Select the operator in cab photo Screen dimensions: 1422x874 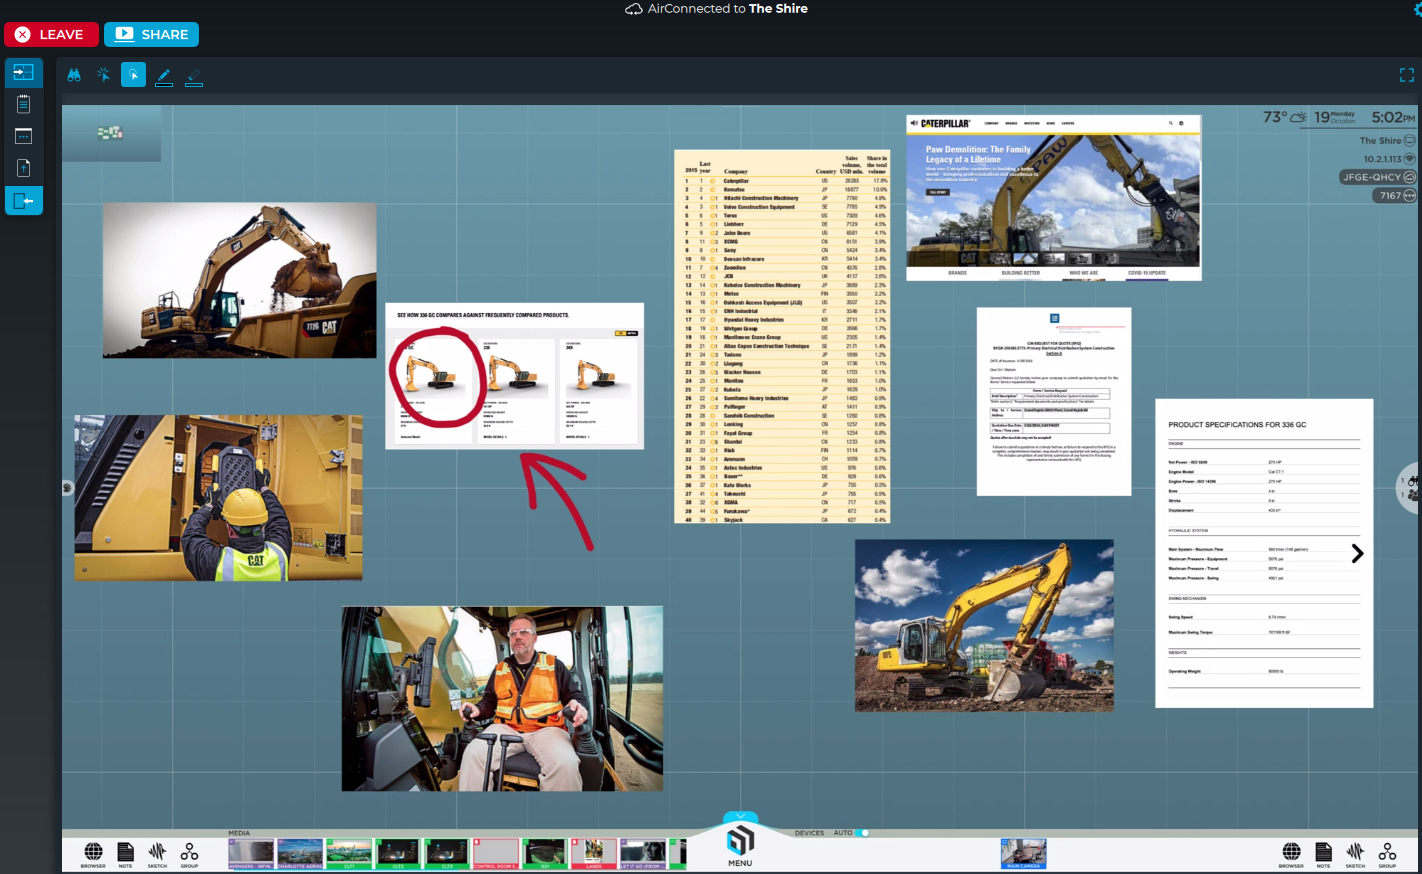click(x=502, y=699)
